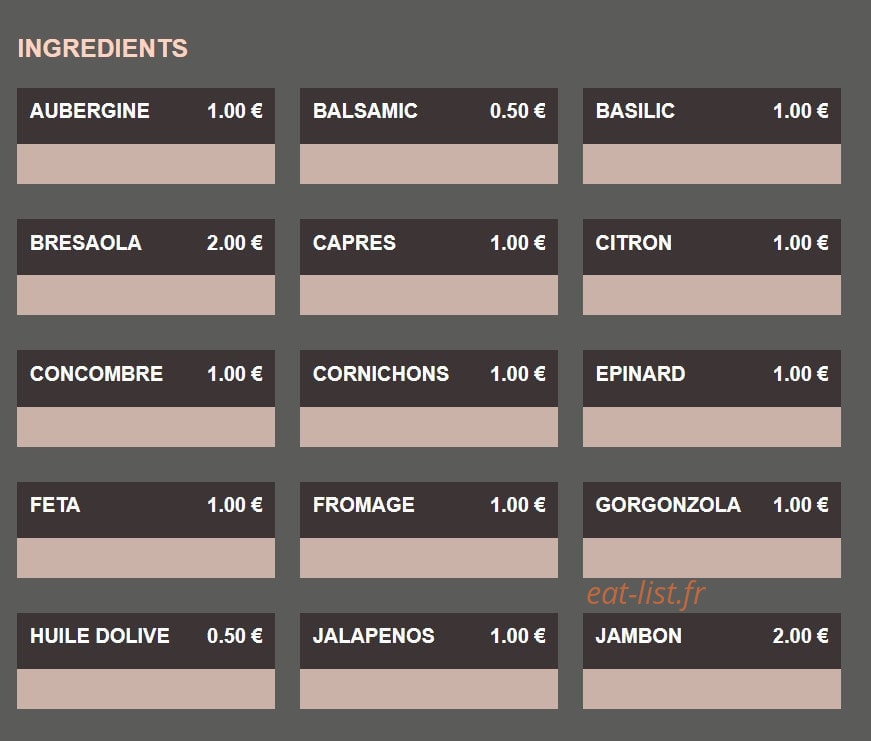This screenshot has height=741, width=871.
Task: Click the beige area under AUBERGINE
Action: (146, 164)
